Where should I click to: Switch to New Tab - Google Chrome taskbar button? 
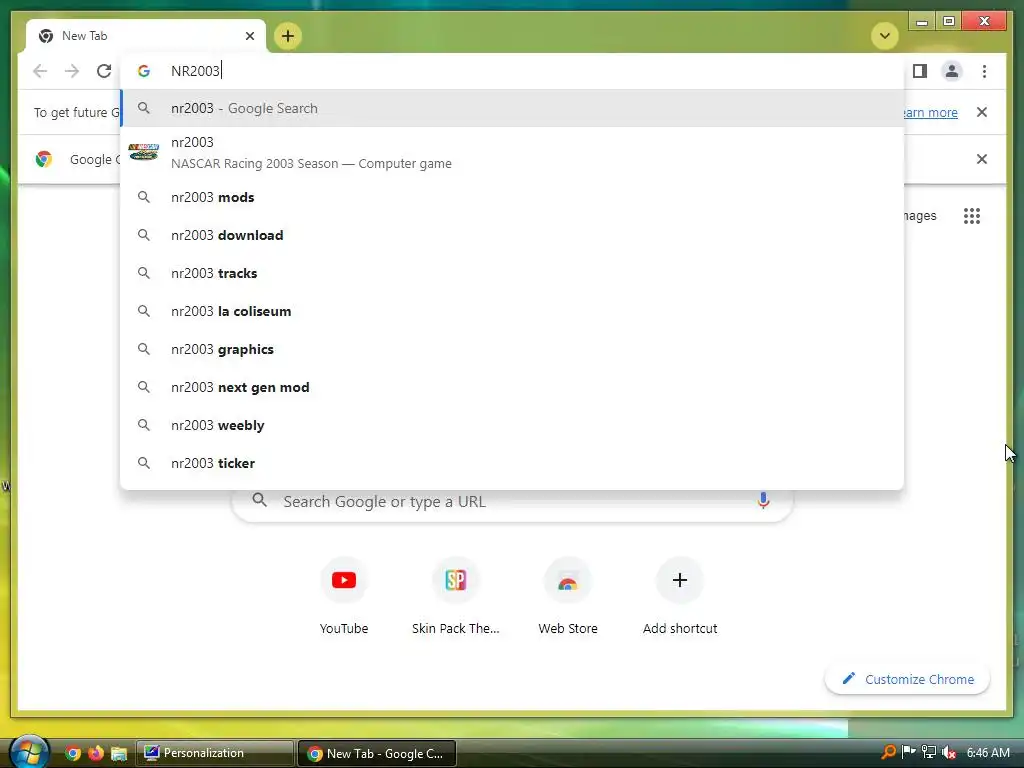click(376, 753)
